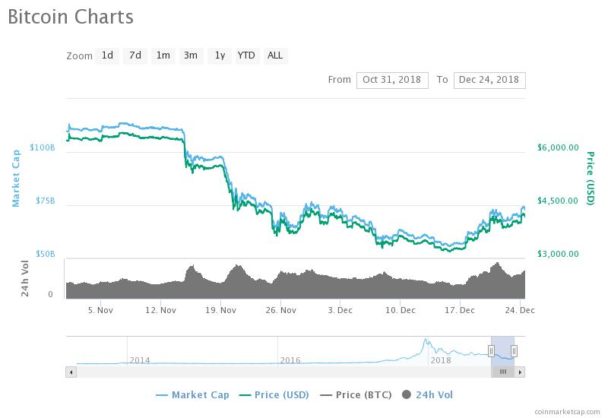The width and height of the screenshot is (608, 418).
Task: Click the navigator scrollbar thumb grip
Action: pyautogui.click(x=503, y=372)
